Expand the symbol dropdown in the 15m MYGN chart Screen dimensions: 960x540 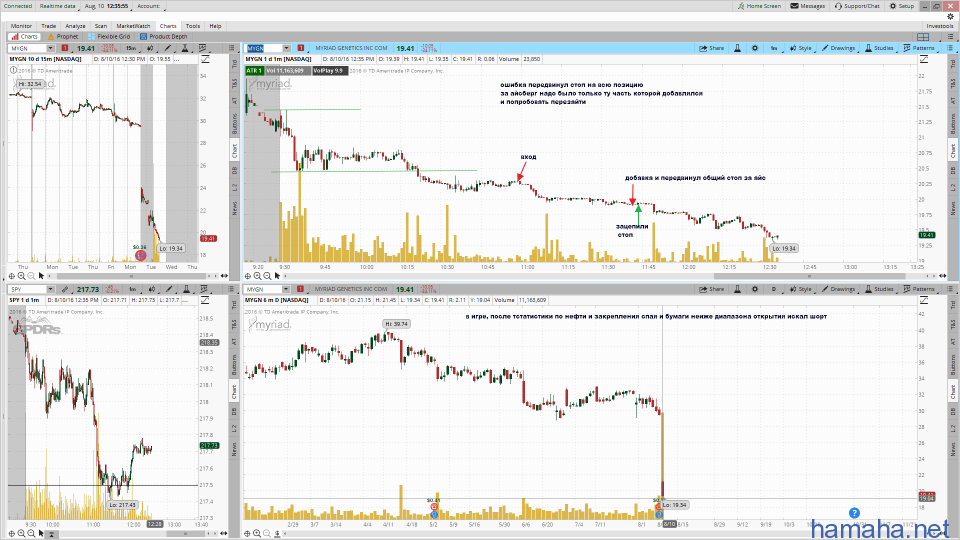pyautogui.click(x=50, y=48)
